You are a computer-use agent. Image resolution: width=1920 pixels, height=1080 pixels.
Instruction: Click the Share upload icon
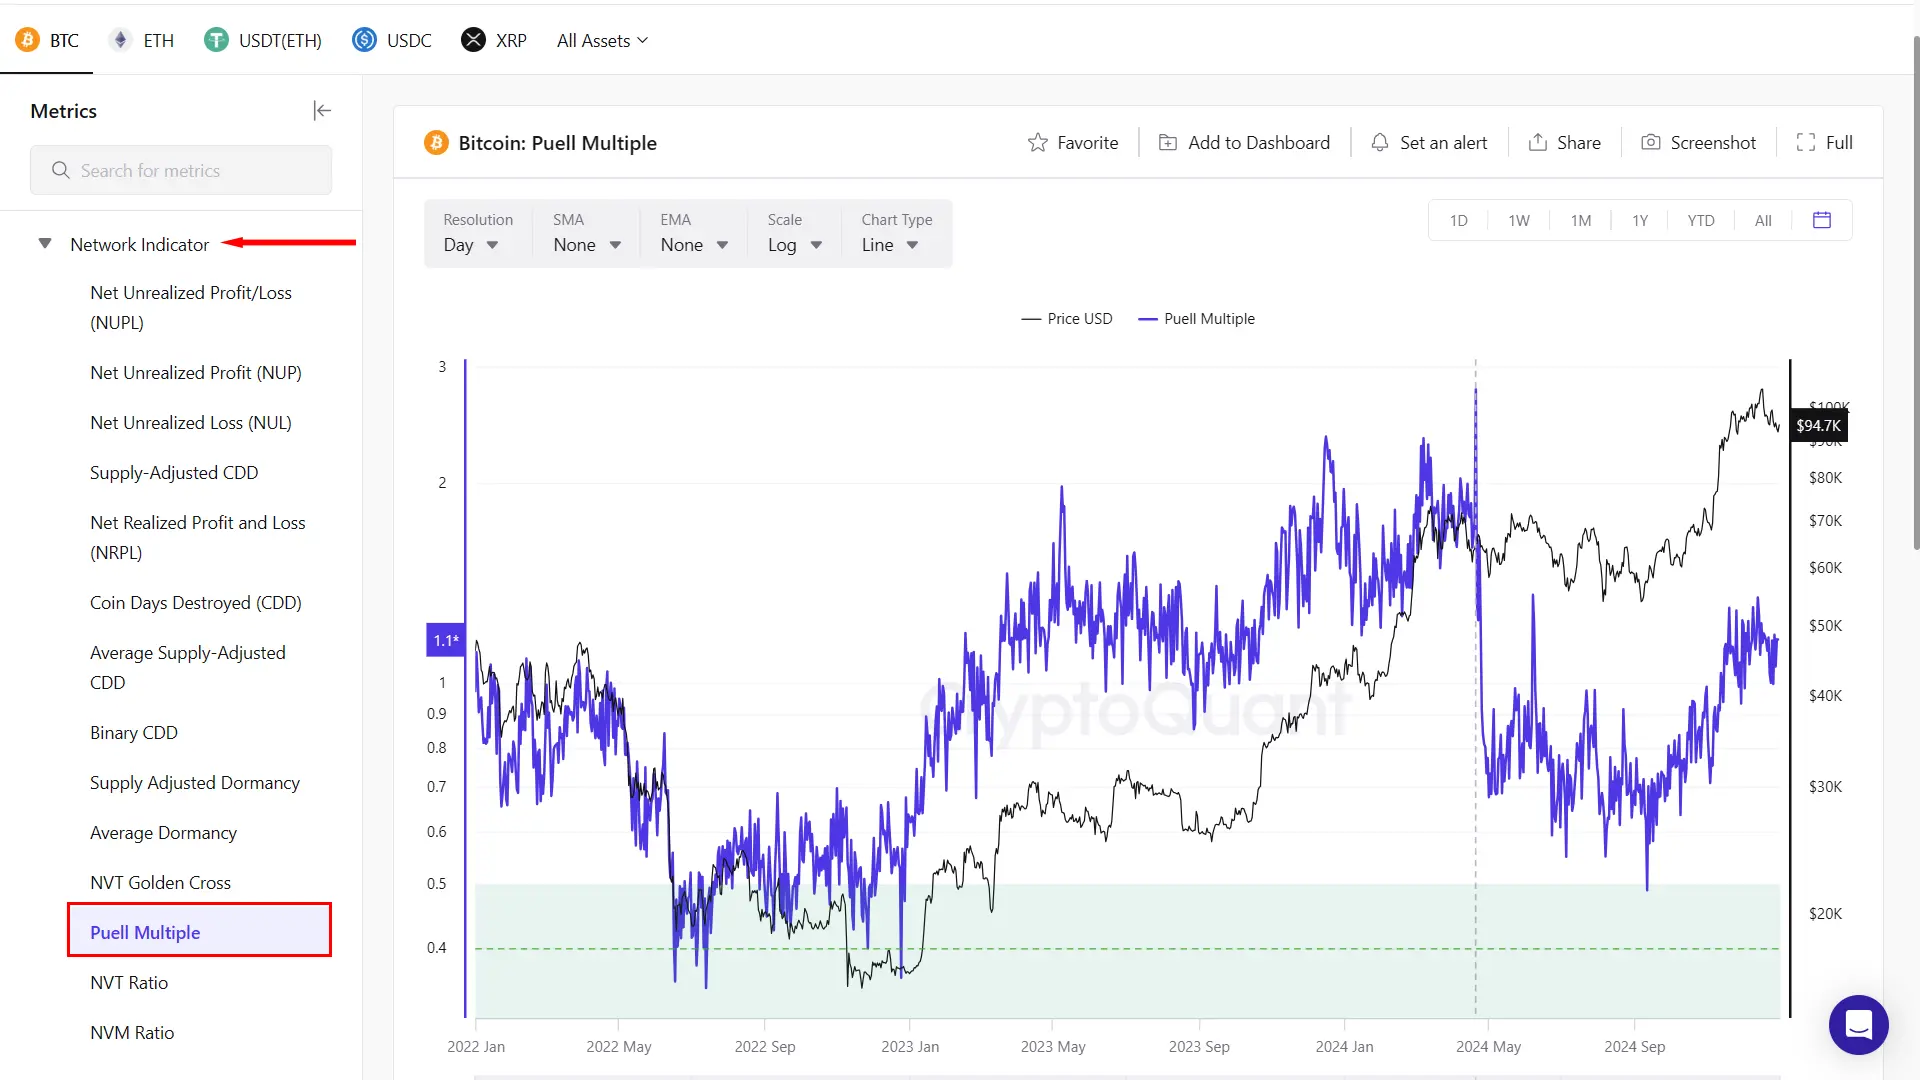click(1537, 142)
